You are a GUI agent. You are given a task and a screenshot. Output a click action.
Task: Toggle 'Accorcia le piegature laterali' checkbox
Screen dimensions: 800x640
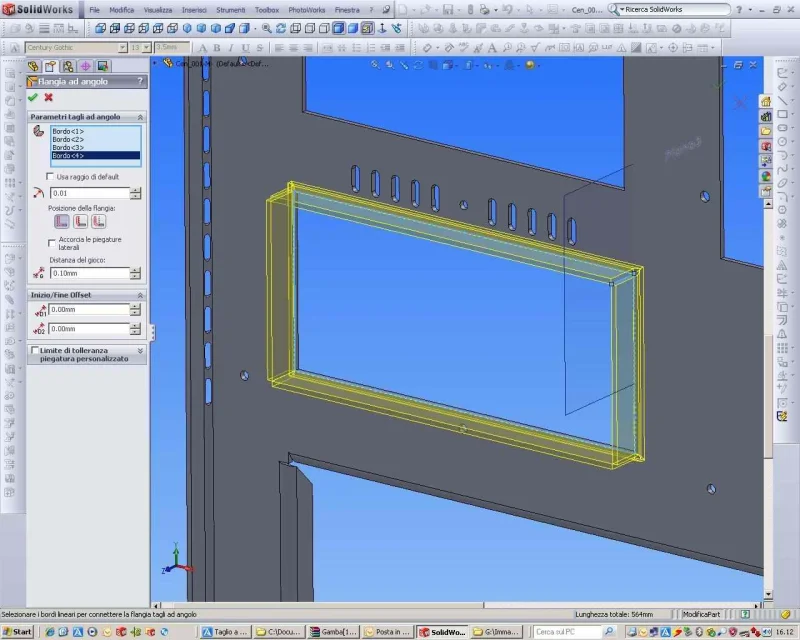pyautogui.click(x=52, y=242)
